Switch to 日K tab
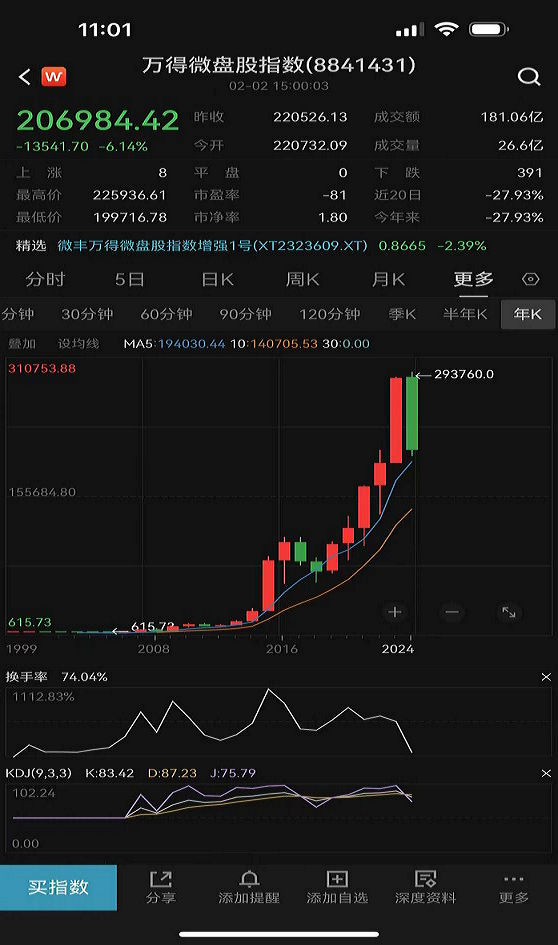Viewport: 558px width, 945px height. click(218, 279)
